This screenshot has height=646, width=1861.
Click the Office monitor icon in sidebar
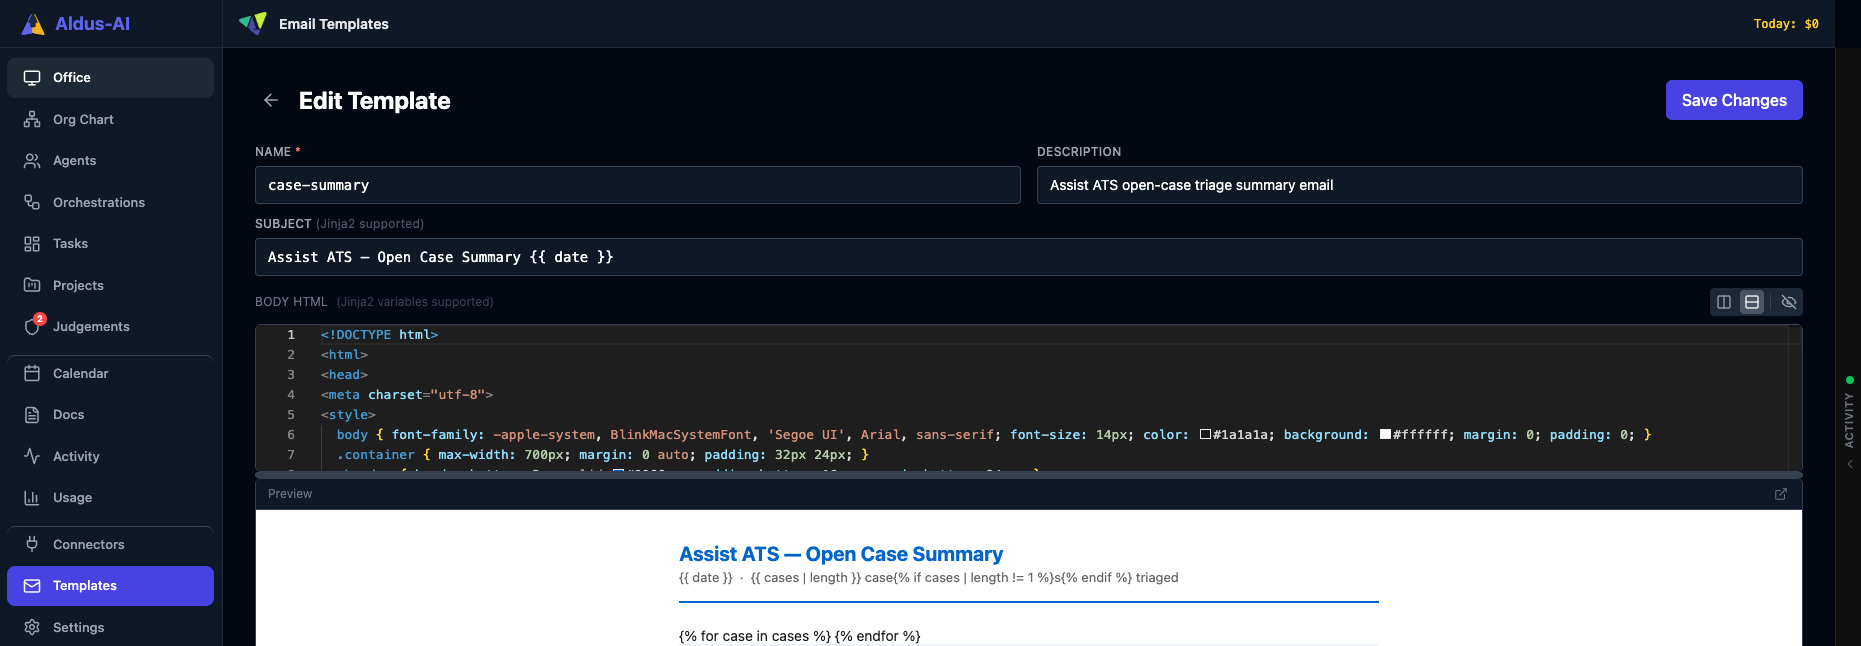(x=32, y=78)
